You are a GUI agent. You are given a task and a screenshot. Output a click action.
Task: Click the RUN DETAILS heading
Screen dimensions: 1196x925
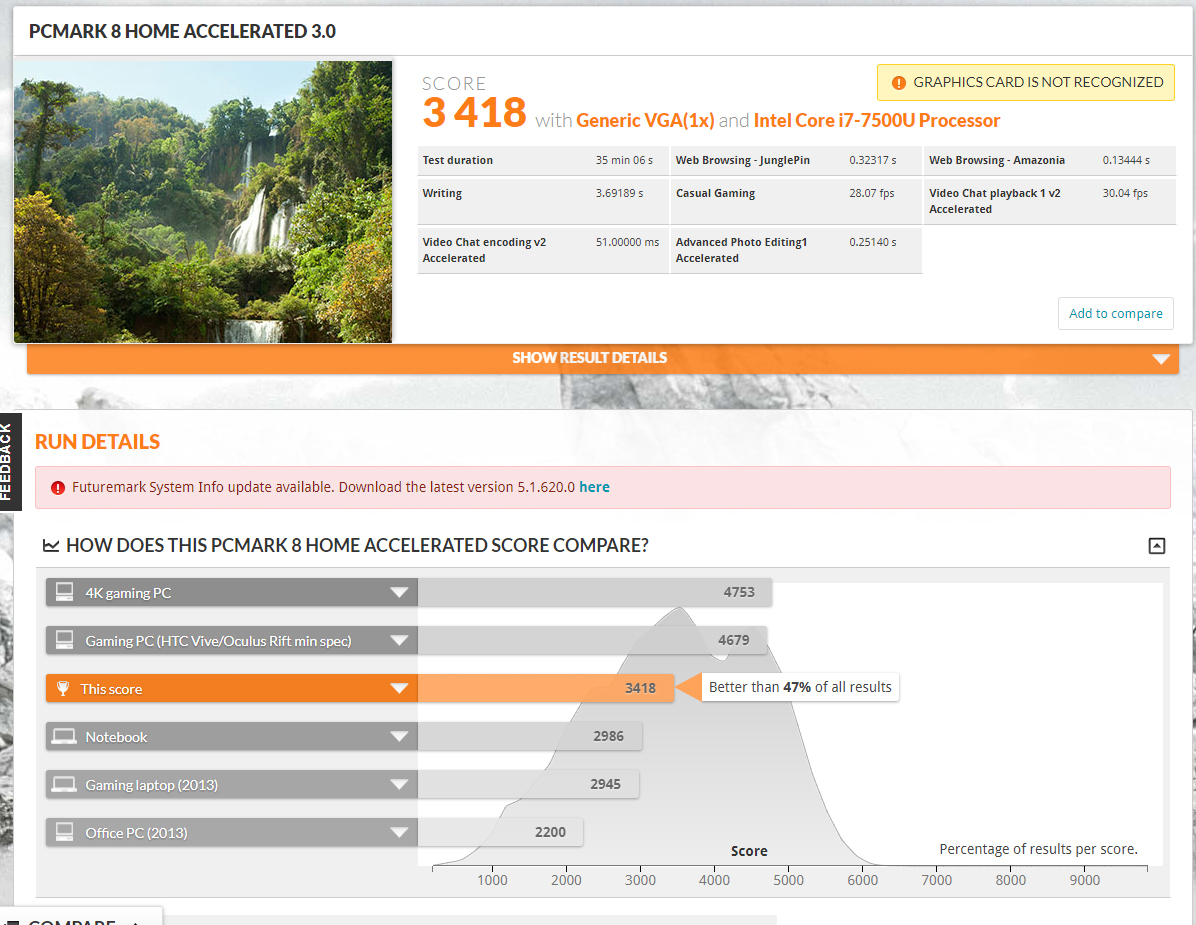tap(98, 442)
